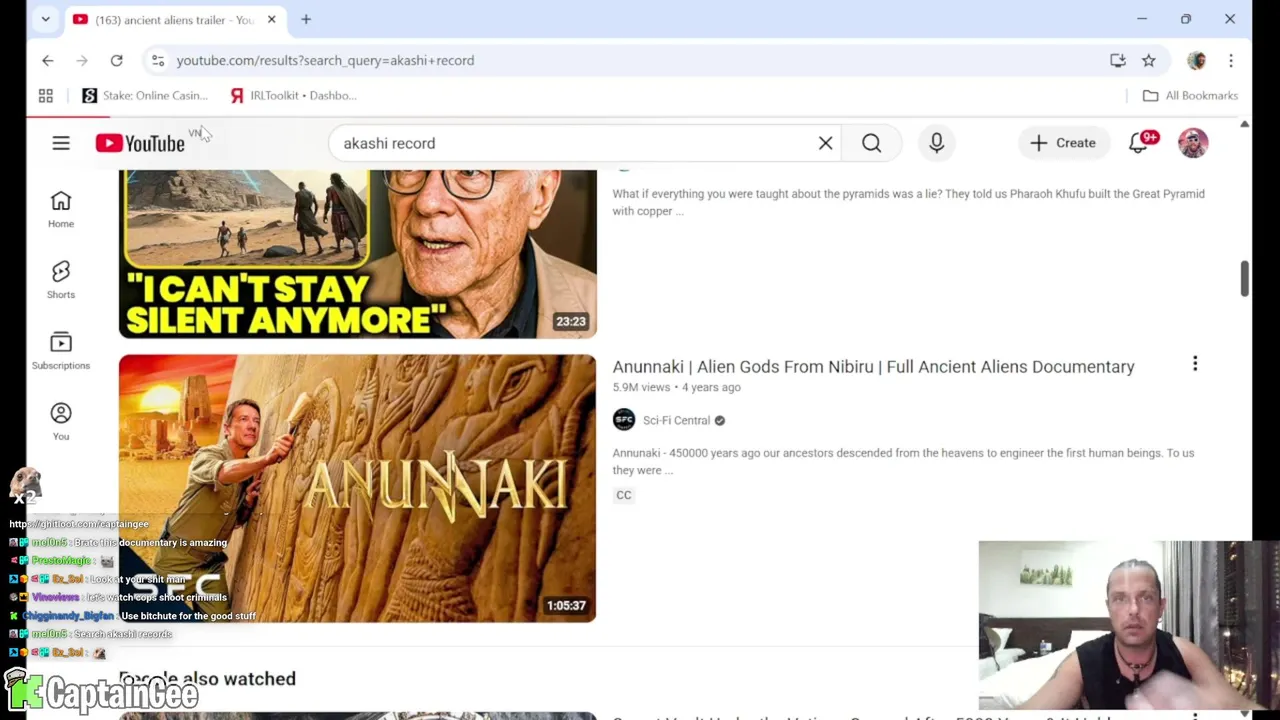View site information icon in address bar
Viewport: 1280px width, 720px height.
(158, 60)
